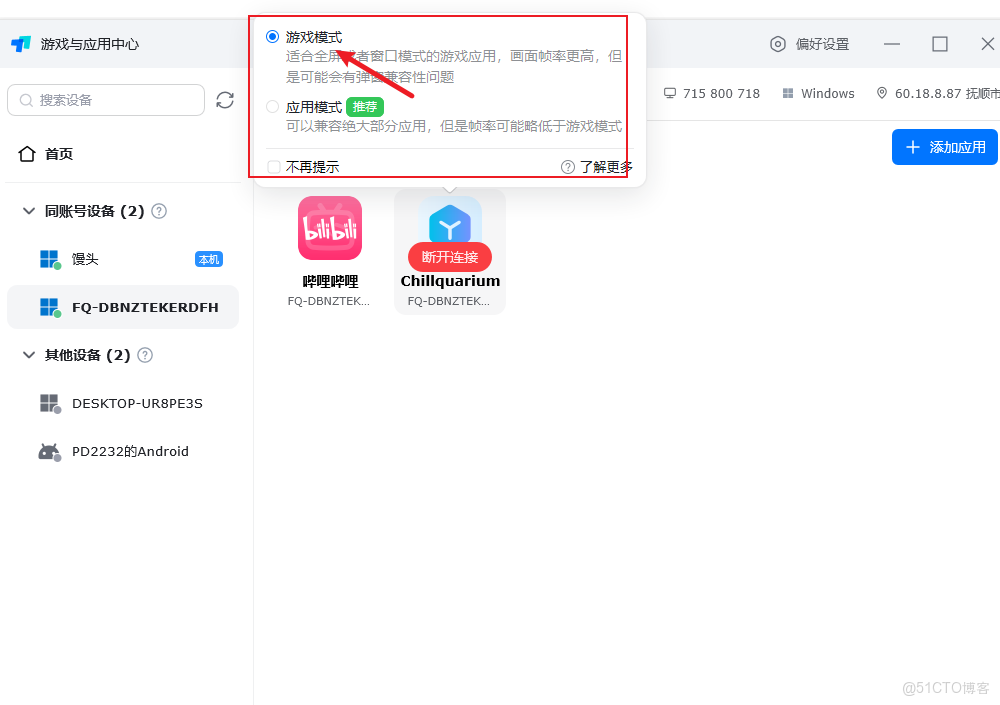Image resolution: width=1000 pixels, height=705 pixels.
Task: Click the Android icon for PD2232的Android
Action: pyautogui.click(x=49, y=451)
